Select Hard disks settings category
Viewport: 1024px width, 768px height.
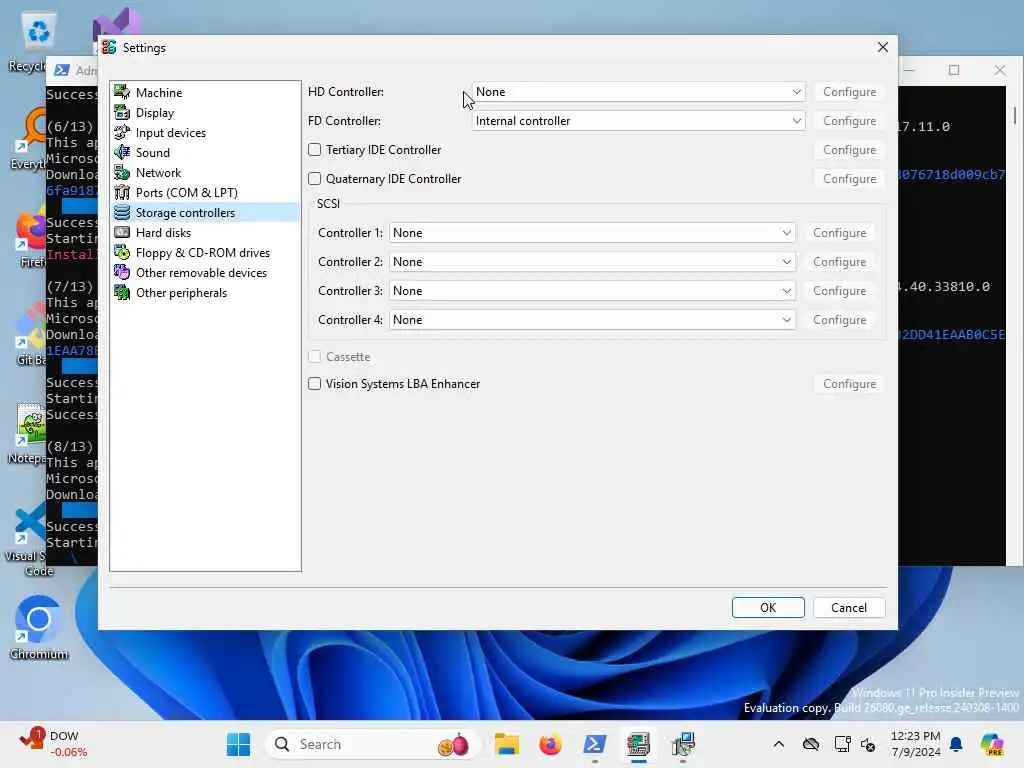(x=163, y=232)
